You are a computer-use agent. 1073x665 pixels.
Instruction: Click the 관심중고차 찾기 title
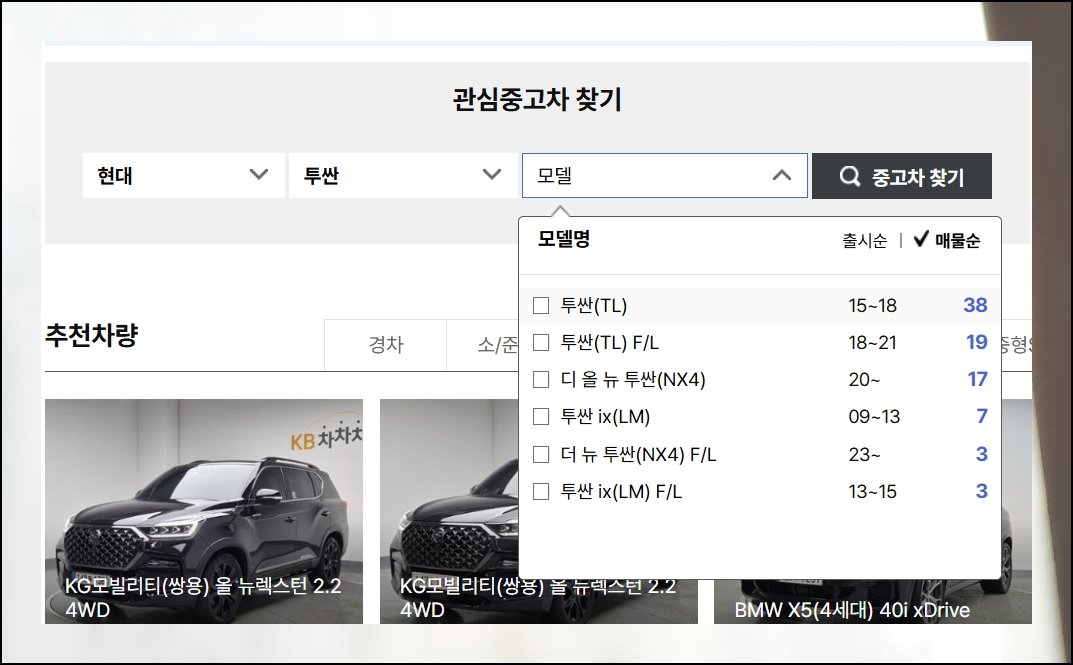(537, 100)
